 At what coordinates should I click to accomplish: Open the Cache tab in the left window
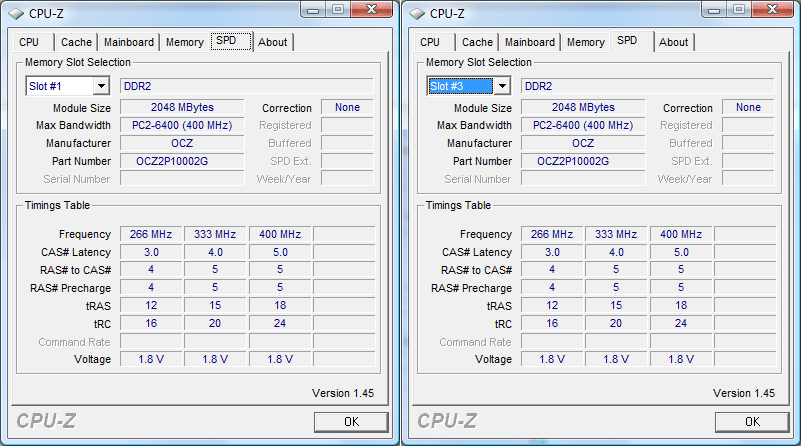(76, 42)
